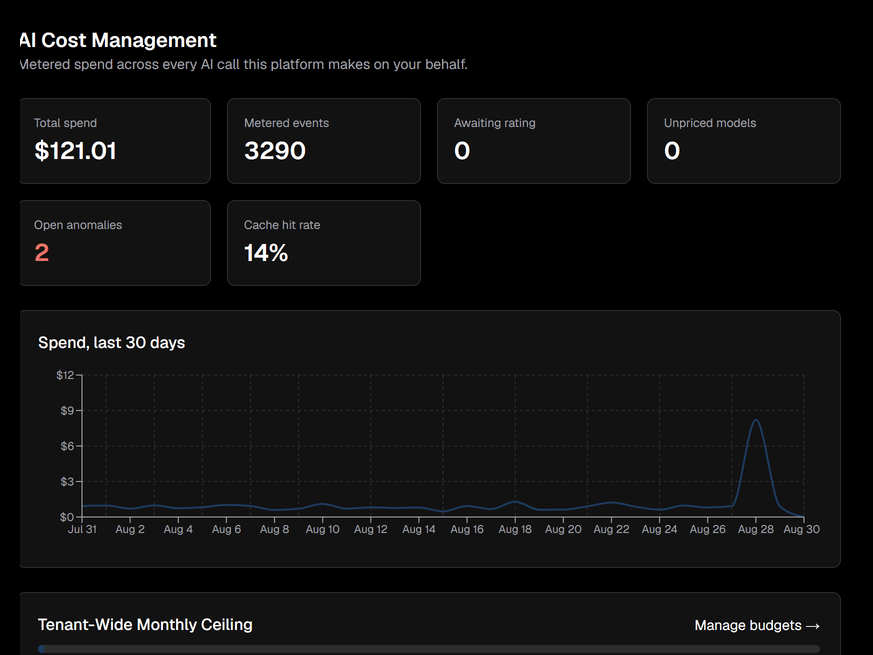This screenshot has width=873, height=655.
Task: Click the Aug 16 axis label
Action: point(467,529)
